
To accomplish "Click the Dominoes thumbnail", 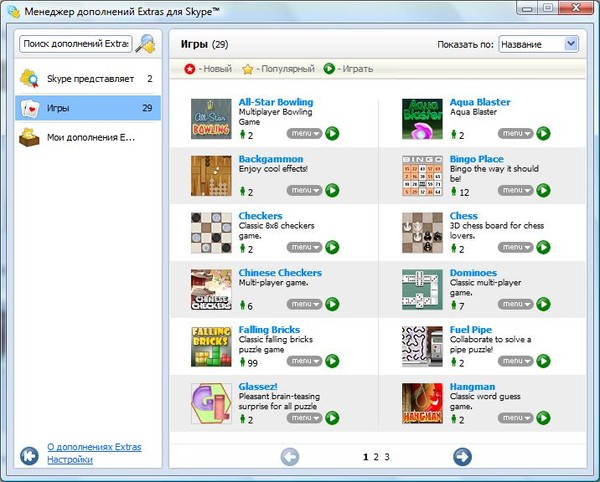I will pos(422,290).
